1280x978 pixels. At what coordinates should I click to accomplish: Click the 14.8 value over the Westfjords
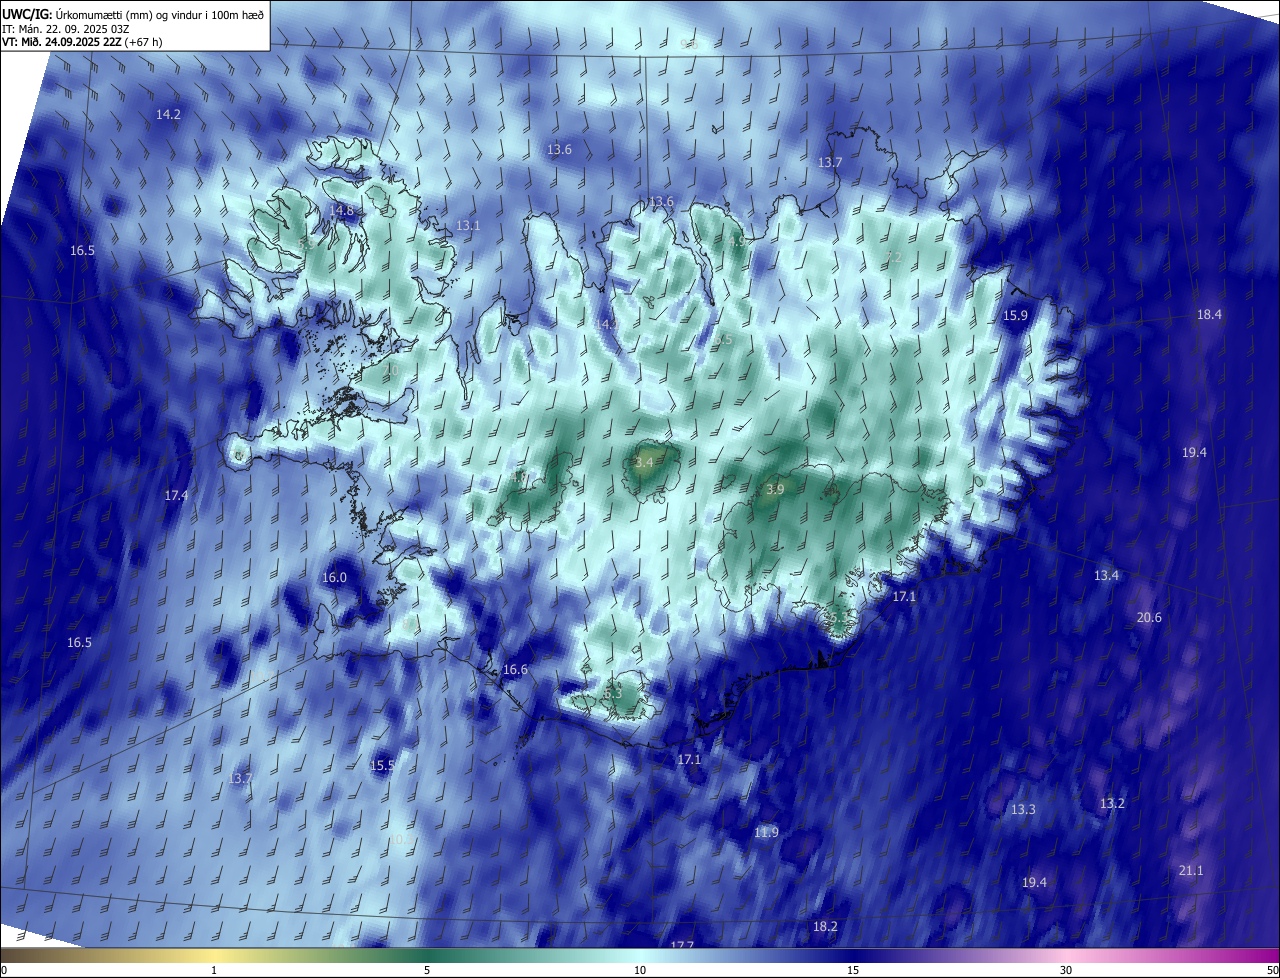pos(342,211)
